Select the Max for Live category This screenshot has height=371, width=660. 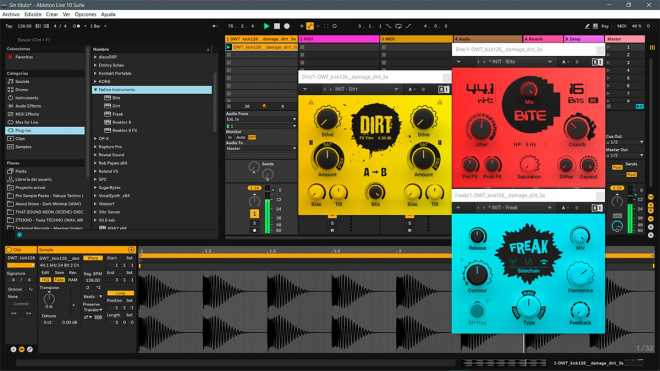(x=27, y=122)
